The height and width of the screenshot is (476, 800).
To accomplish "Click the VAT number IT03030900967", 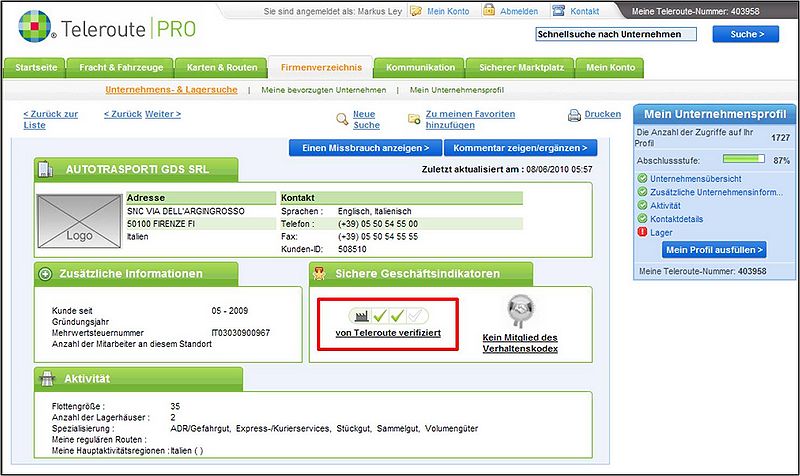I will coord(241,333).
